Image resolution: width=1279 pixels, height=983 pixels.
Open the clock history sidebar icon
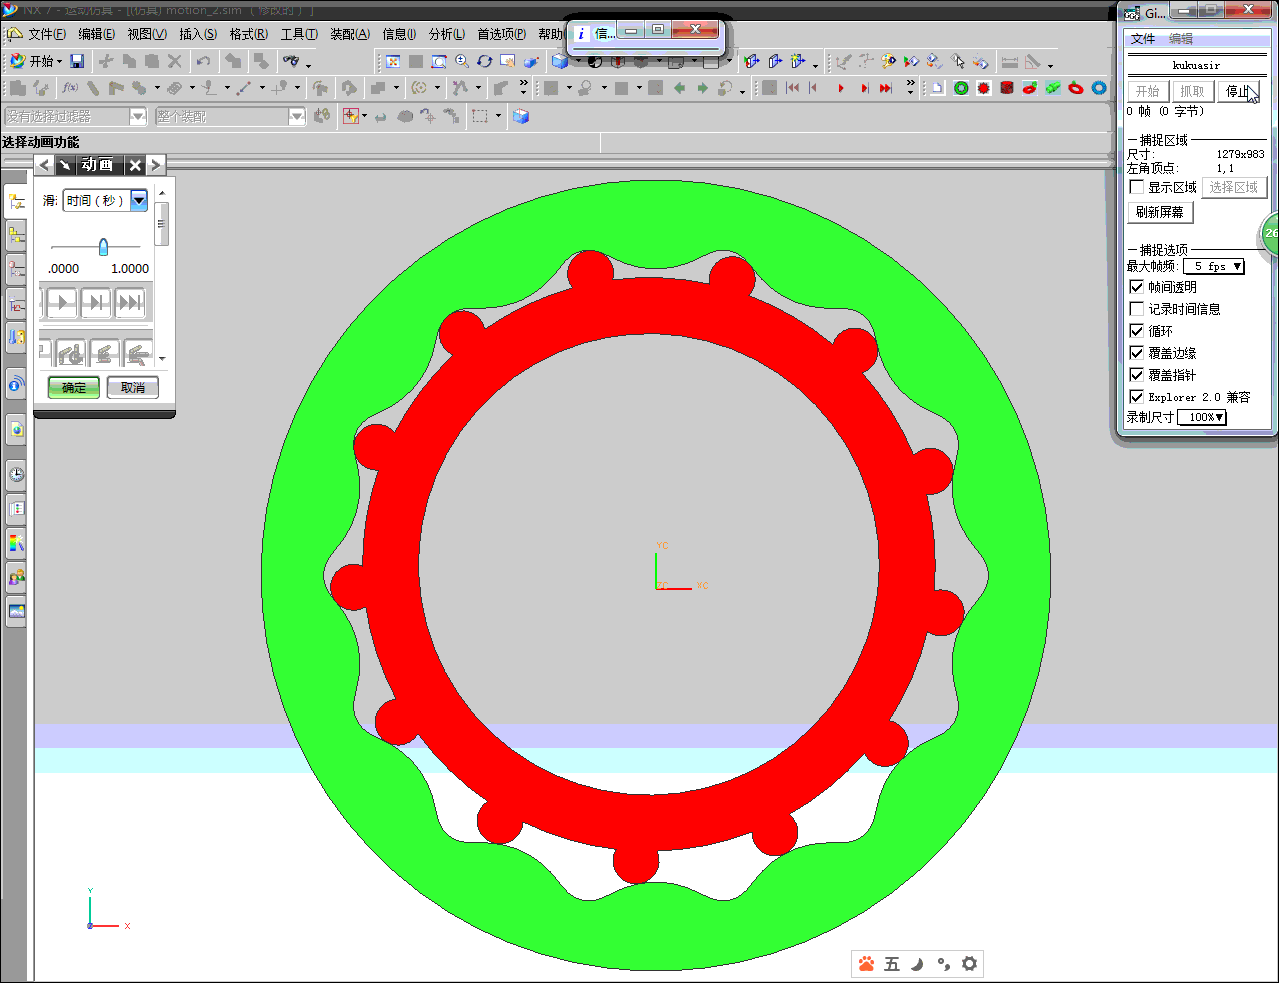click(16, 474)
